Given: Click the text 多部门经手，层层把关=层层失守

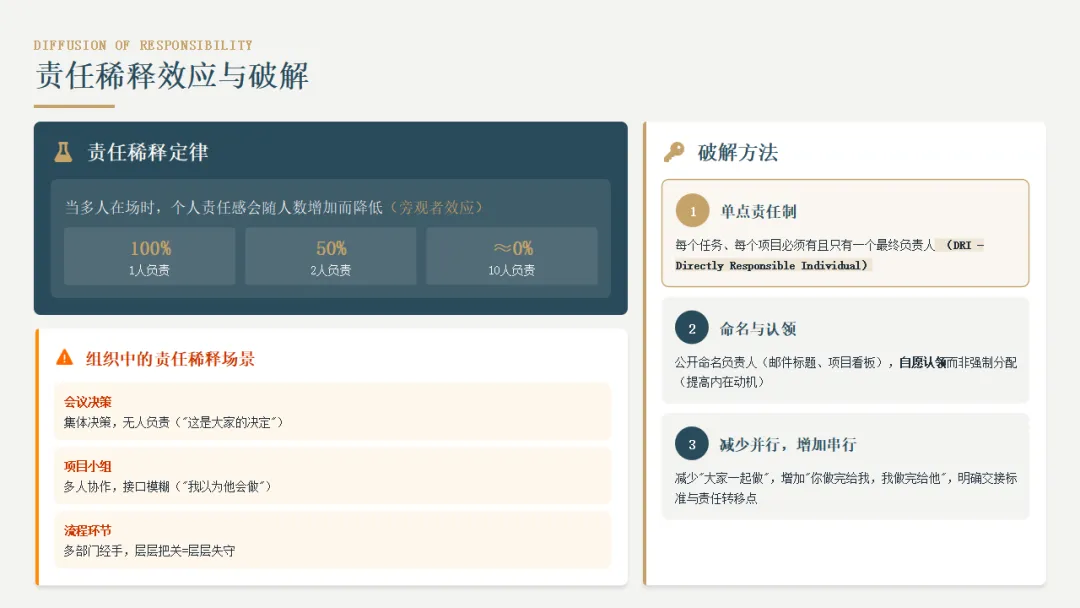Looking at the screenshot, I should tap(149, 550).
